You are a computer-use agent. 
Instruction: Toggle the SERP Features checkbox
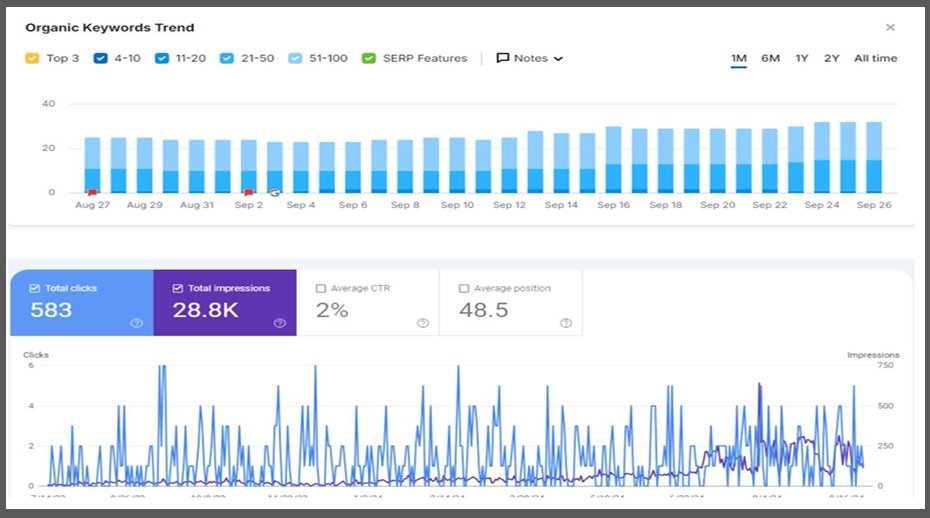pos(368,58)
